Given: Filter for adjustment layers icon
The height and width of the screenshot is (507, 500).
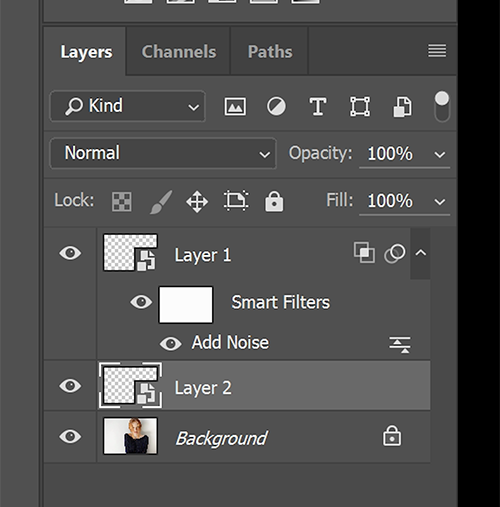Looking at the screenshot, I should (276, 107).
